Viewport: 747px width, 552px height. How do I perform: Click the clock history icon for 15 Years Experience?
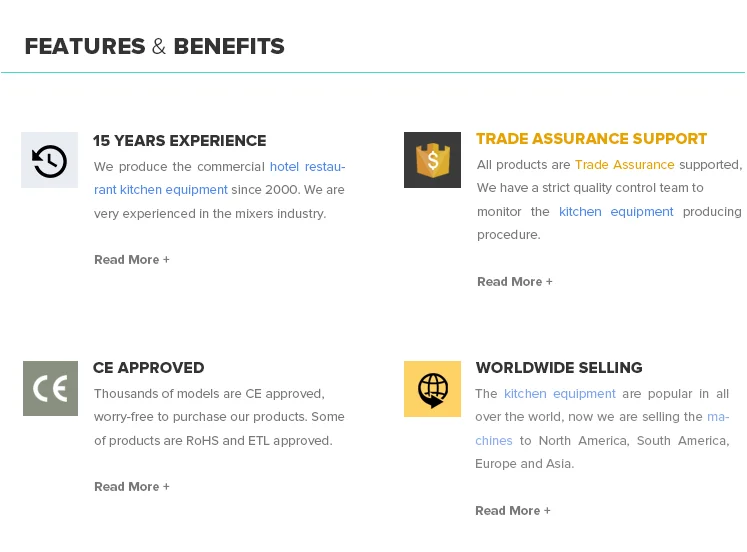click(49, 160)
